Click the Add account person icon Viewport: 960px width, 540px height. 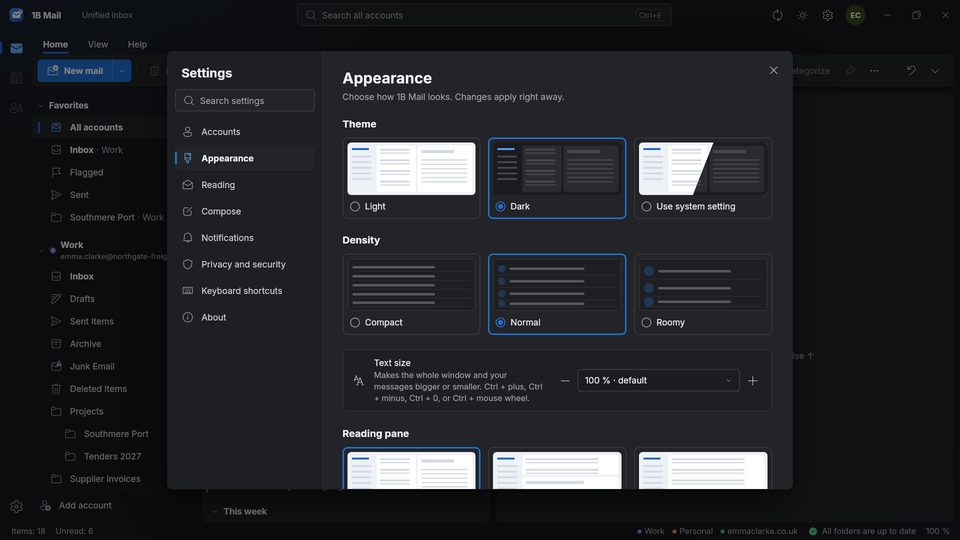[x=45, y=506]
